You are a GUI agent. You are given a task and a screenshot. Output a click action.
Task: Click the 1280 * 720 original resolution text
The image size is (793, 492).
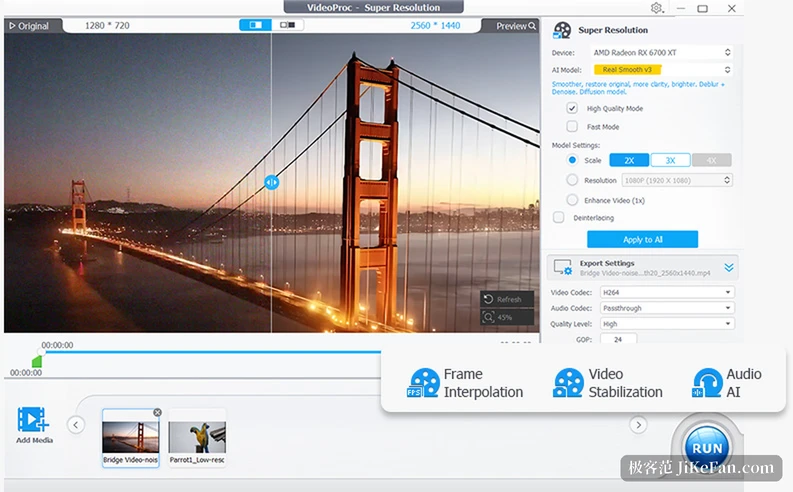point(107,25)
